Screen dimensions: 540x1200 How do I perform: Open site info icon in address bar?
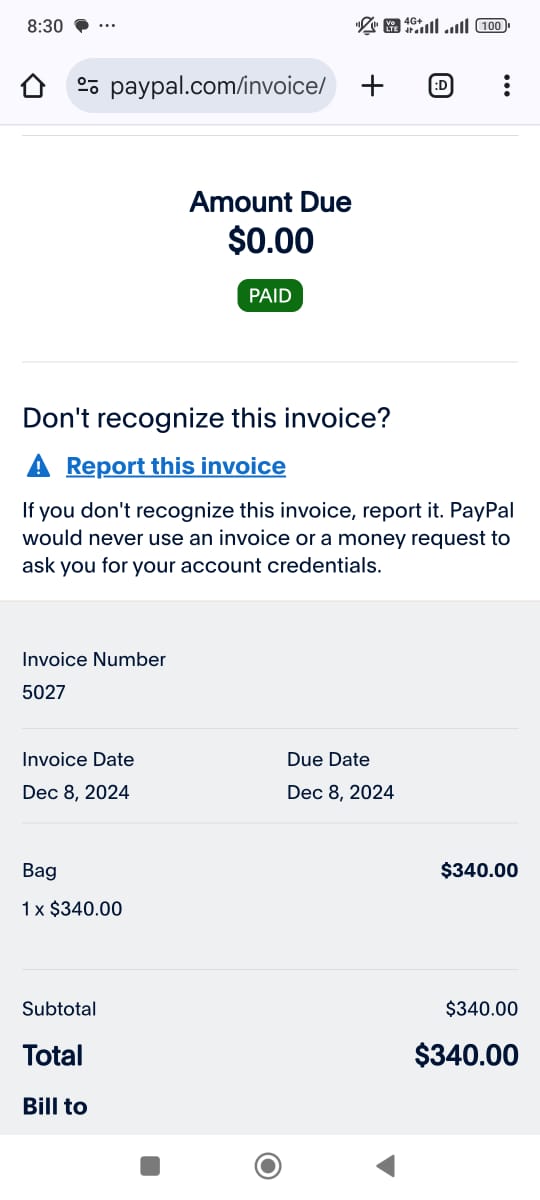(88, 86)
